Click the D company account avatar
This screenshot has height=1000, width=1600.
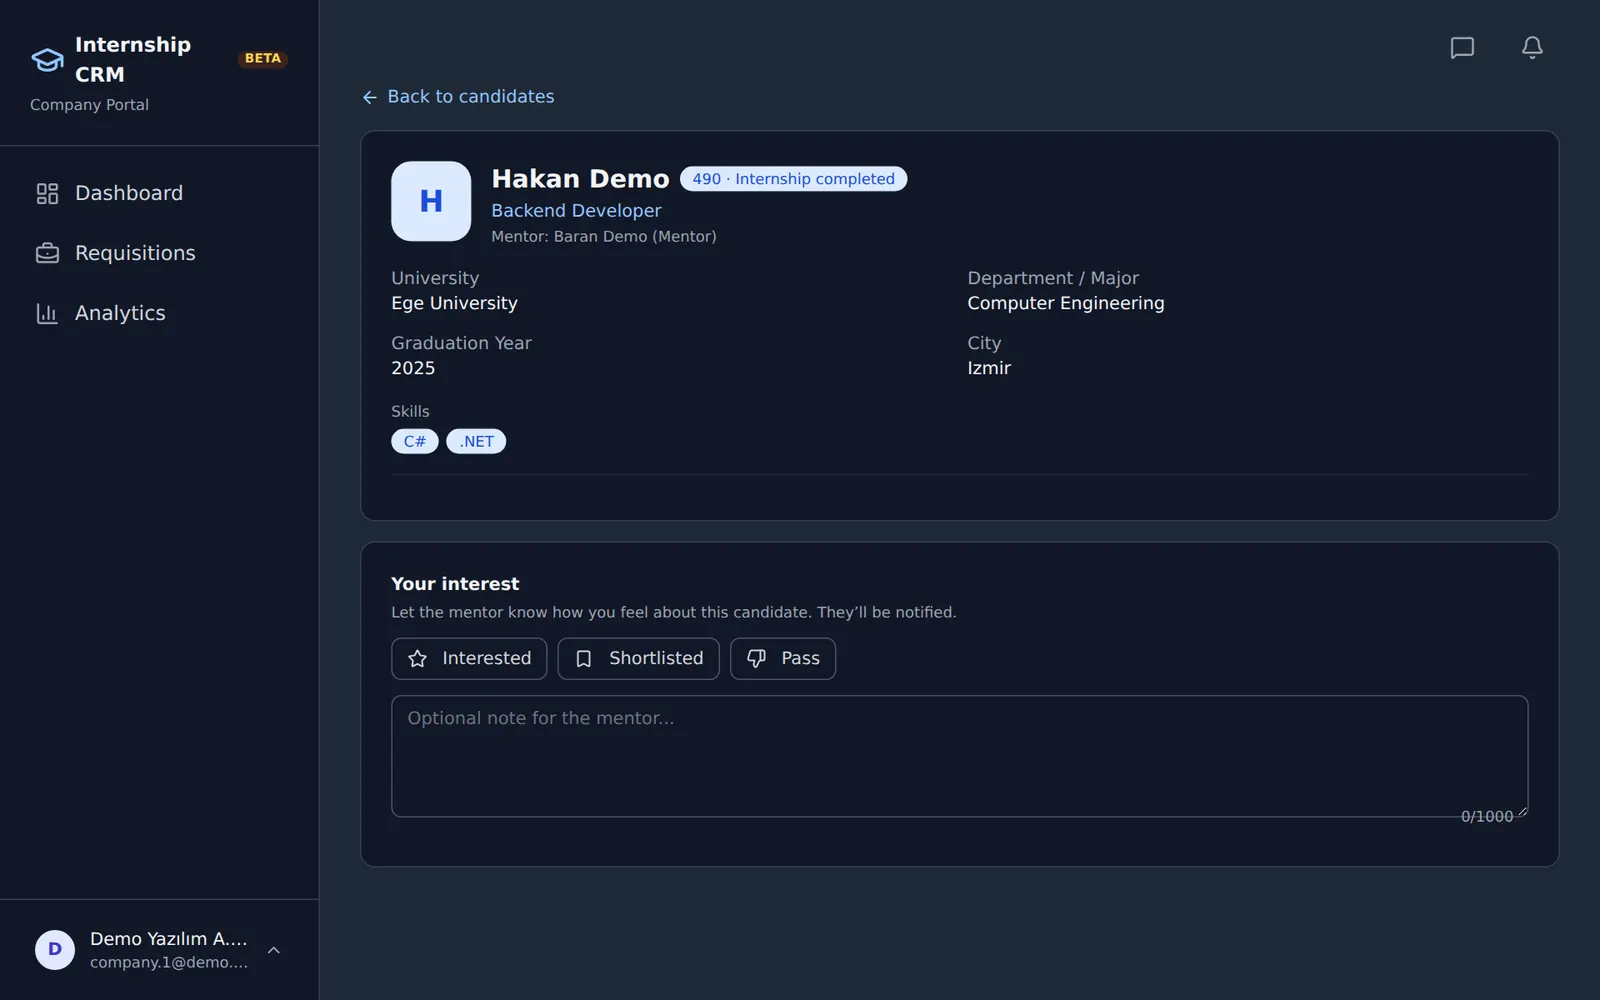tap(55, 949)
